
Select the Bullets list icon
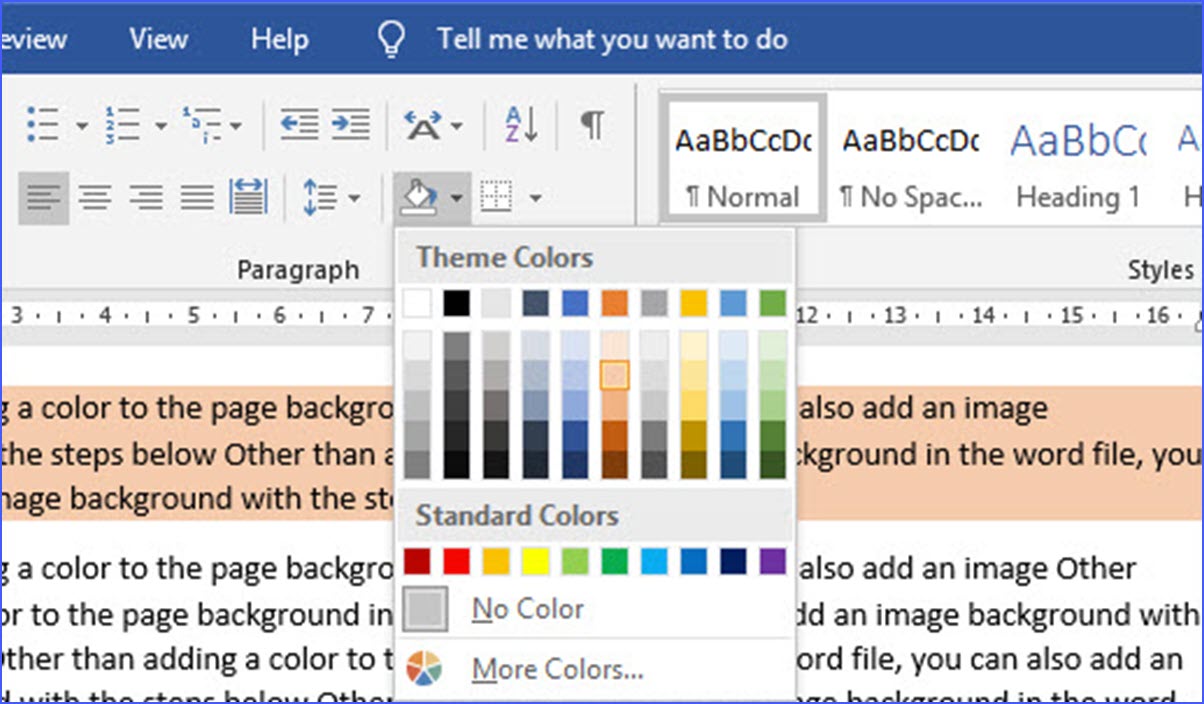(x=45, y=124)
